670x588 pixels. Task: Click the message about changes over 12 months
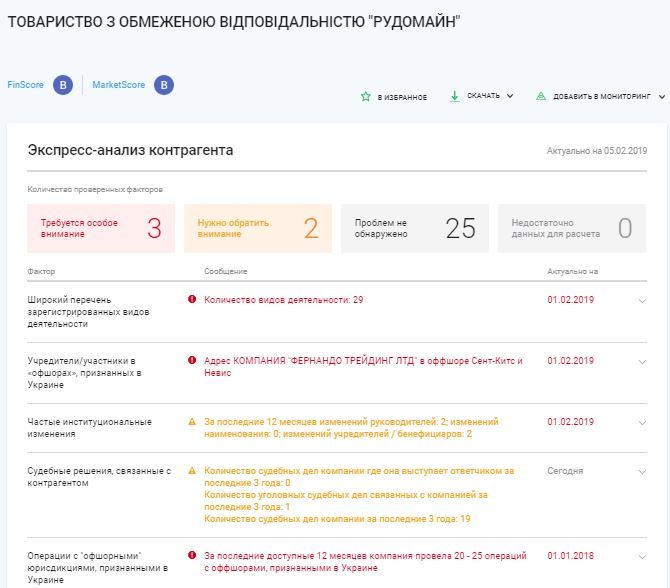point(351,428)
